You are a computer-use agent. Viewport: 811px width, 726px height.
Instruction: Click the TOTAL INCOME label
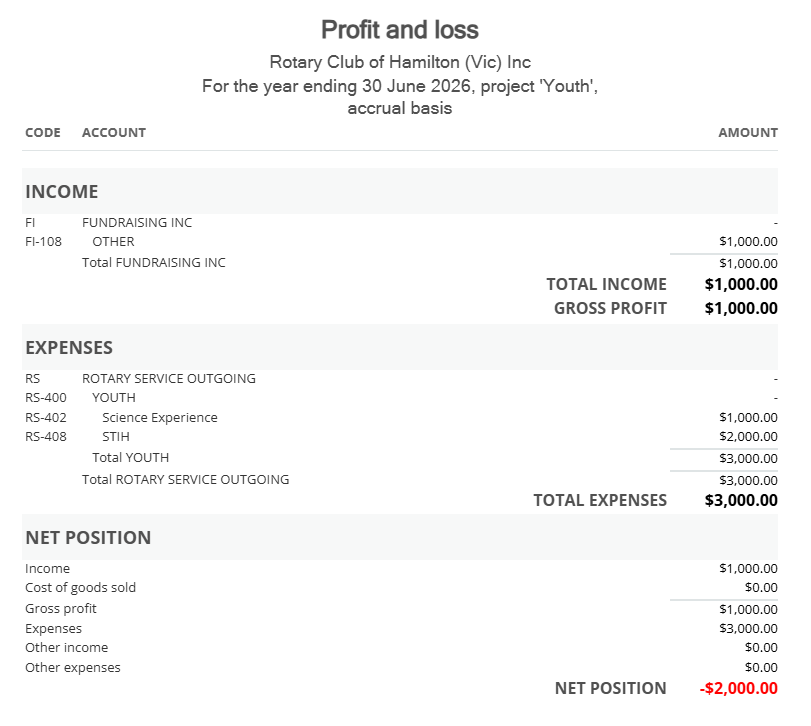click(606, 284)
